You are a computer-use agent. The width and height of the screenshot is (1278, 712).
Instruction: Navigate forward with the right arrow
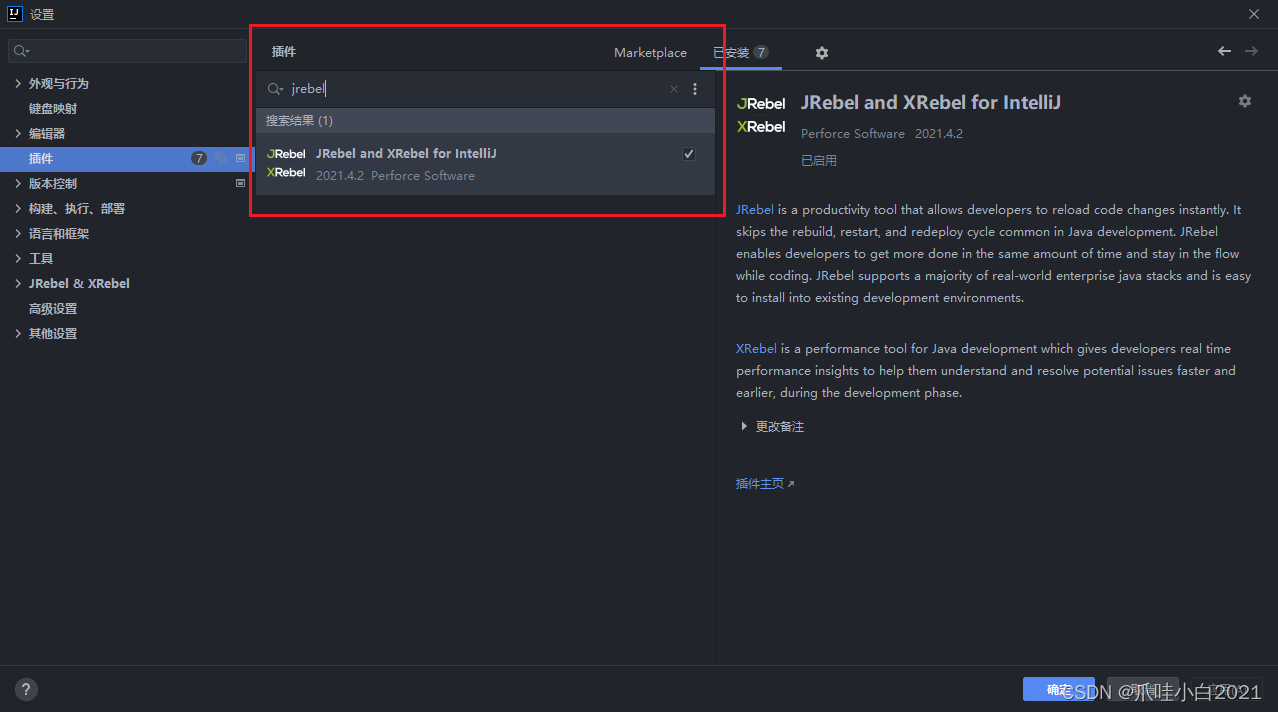pos(1251,51)
